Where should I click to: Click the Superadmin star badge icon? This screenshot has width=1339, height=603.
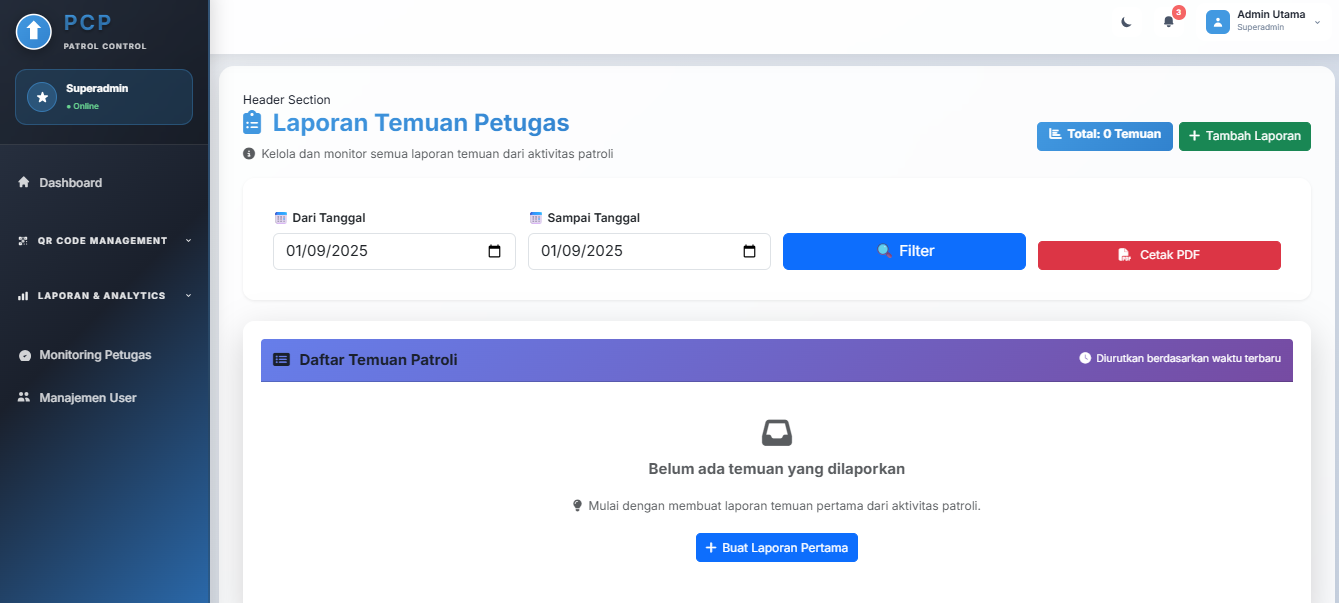[x=41, y=97]
